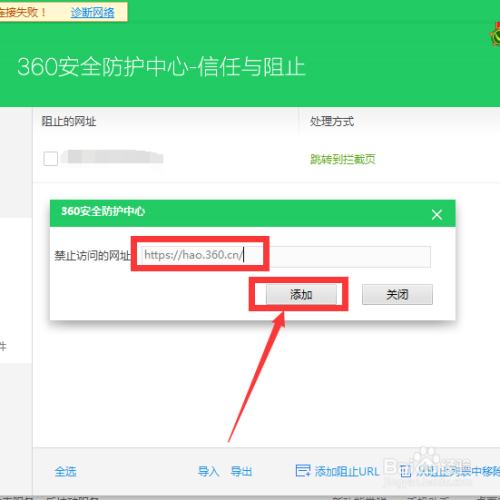Click the 导出 link
This screenshot has width=500, height=500.
(241, 471)
